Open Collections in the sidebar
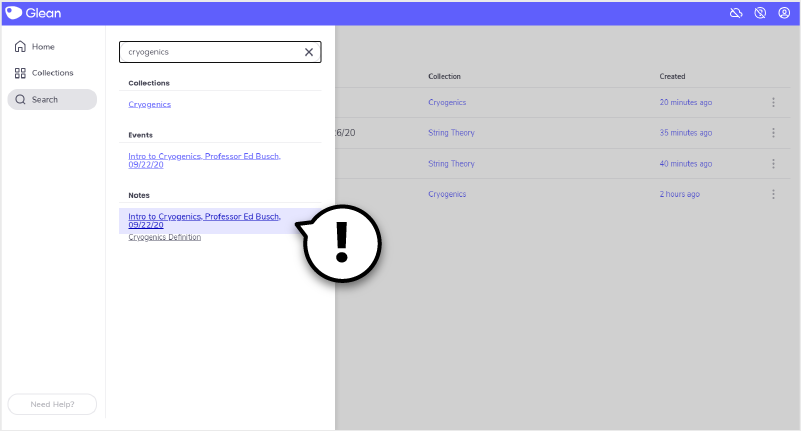 pos(52,73)
